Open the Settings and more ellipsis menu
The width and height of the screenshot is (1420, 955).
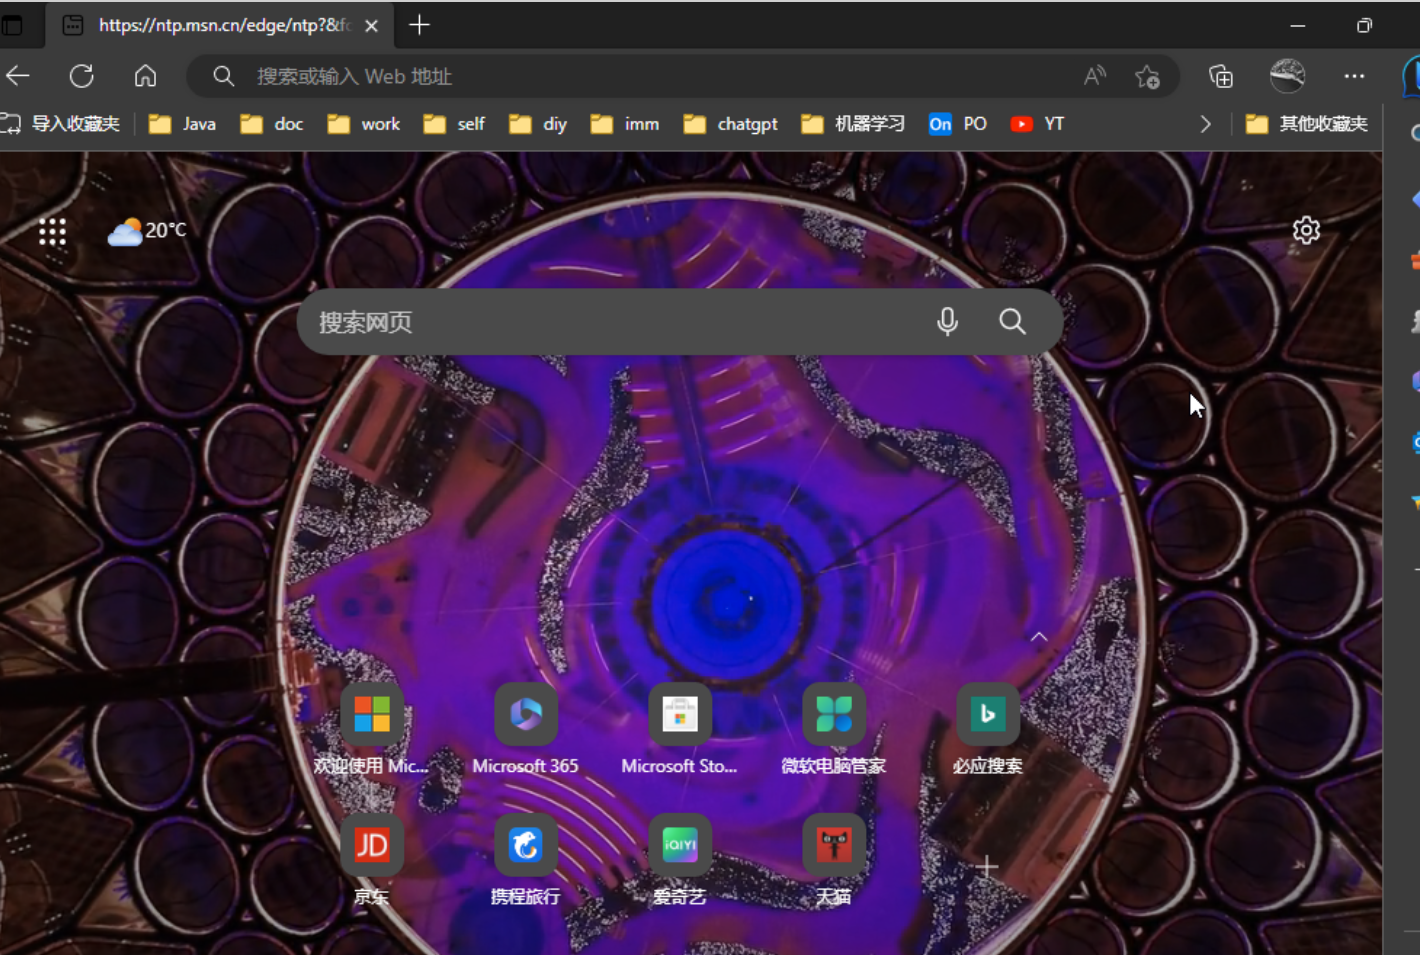click(x=1354, y=76)
